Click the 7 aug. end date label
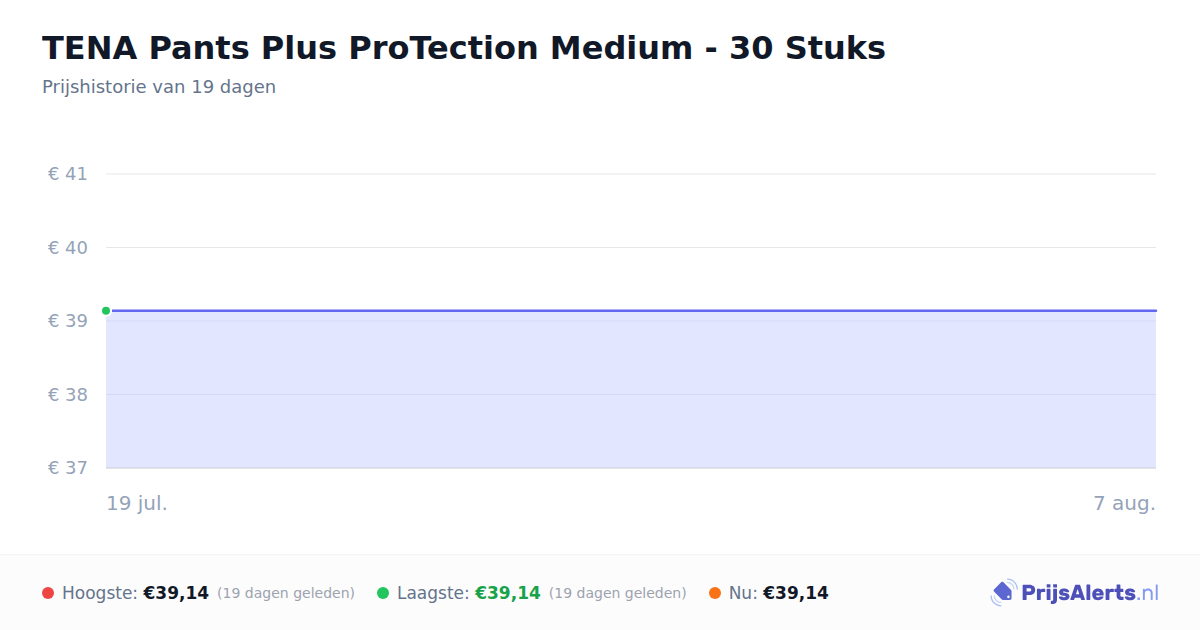1200x630 pixels. [1124, 503]
